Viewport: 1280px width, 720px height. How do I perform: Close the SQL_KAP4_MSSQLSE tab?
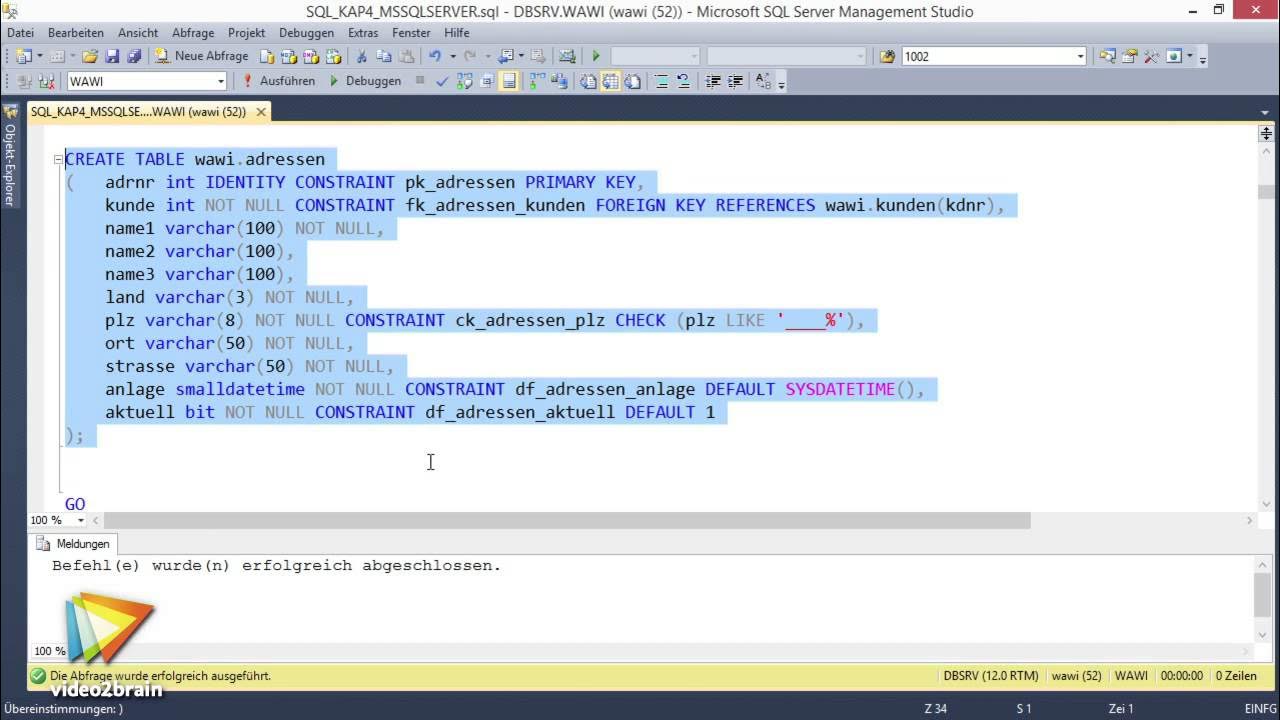point(261,112)
